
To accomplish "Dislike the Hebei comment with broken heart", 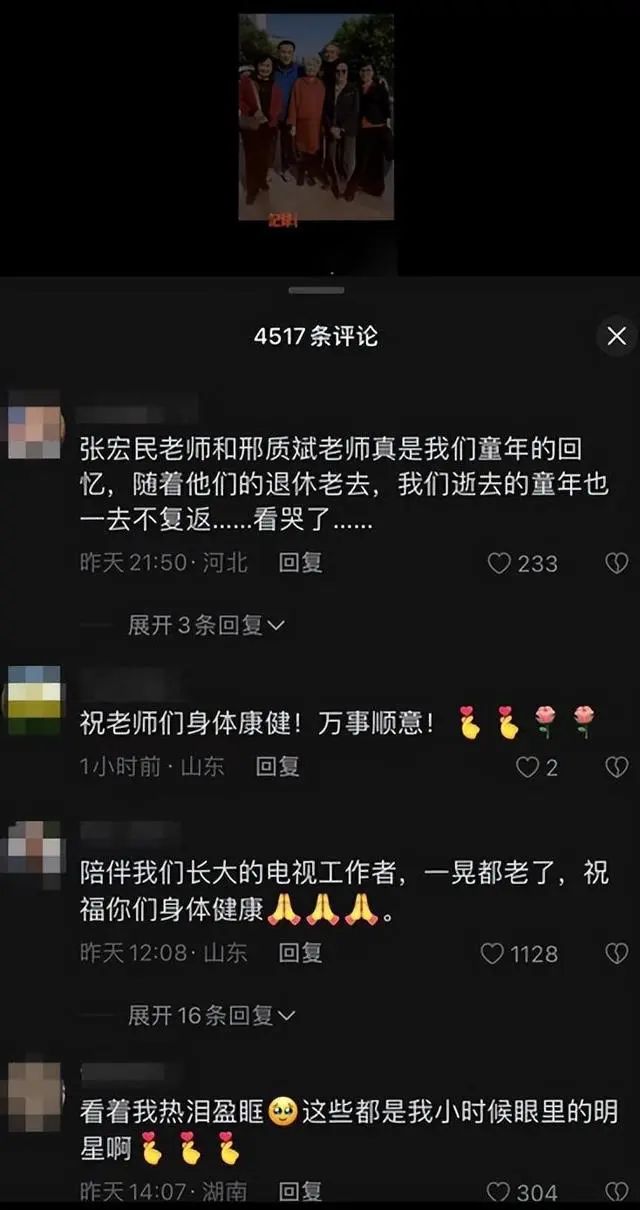I will pyautogui.click(x=617, y=563).
